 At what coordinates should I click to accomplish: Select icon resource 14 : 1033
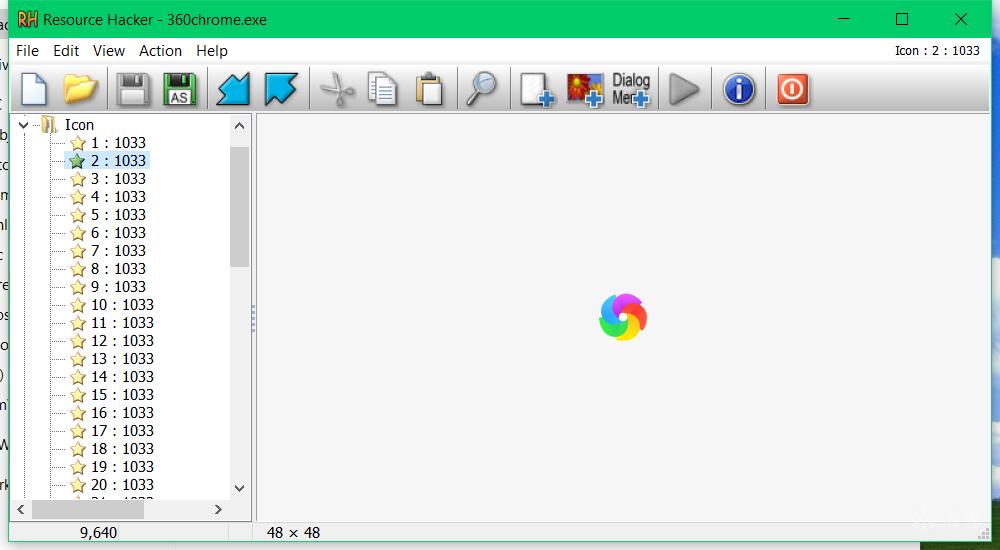pyautogui.click(x=122, y=376)
